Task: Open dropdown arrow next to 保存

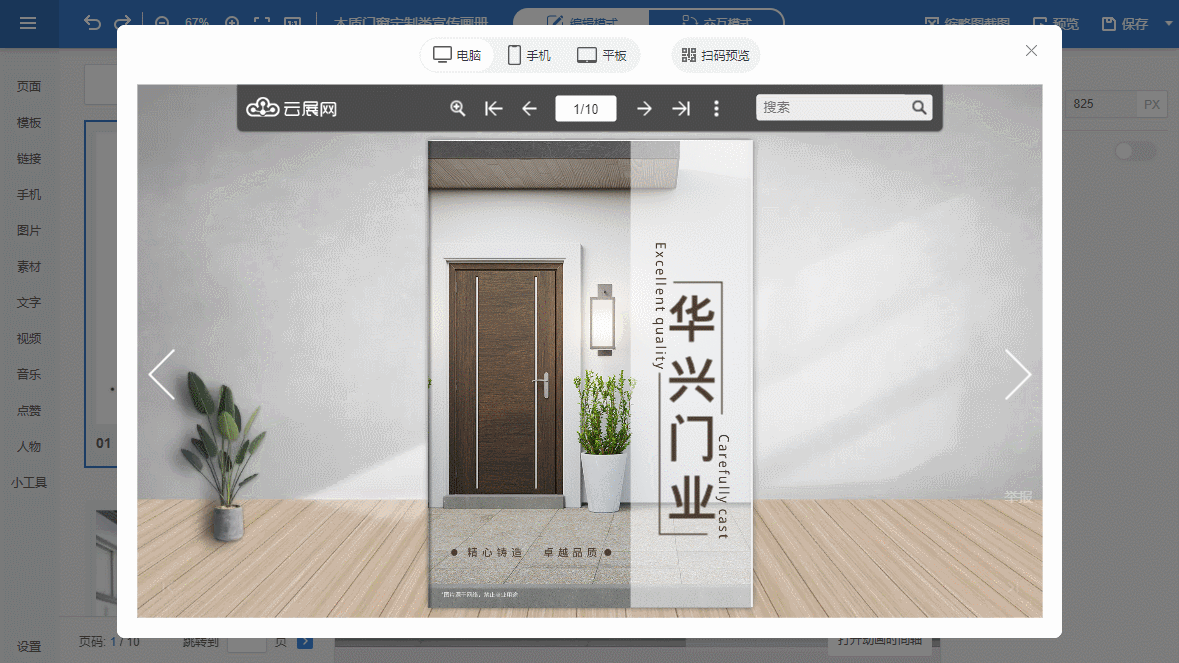Action: pos(1168,23)
